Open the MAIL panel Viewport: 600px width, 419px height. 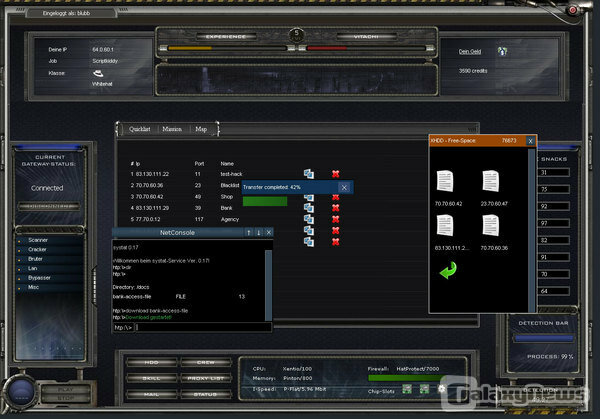pos(151,394)
